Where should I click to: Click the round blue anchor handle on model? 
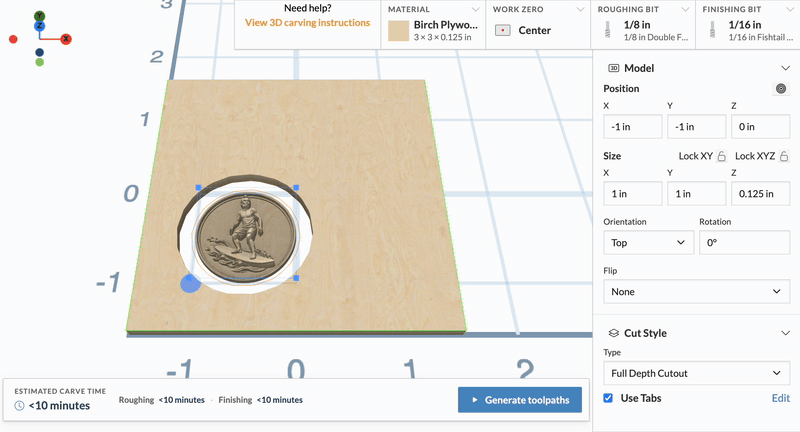[190, 283]
